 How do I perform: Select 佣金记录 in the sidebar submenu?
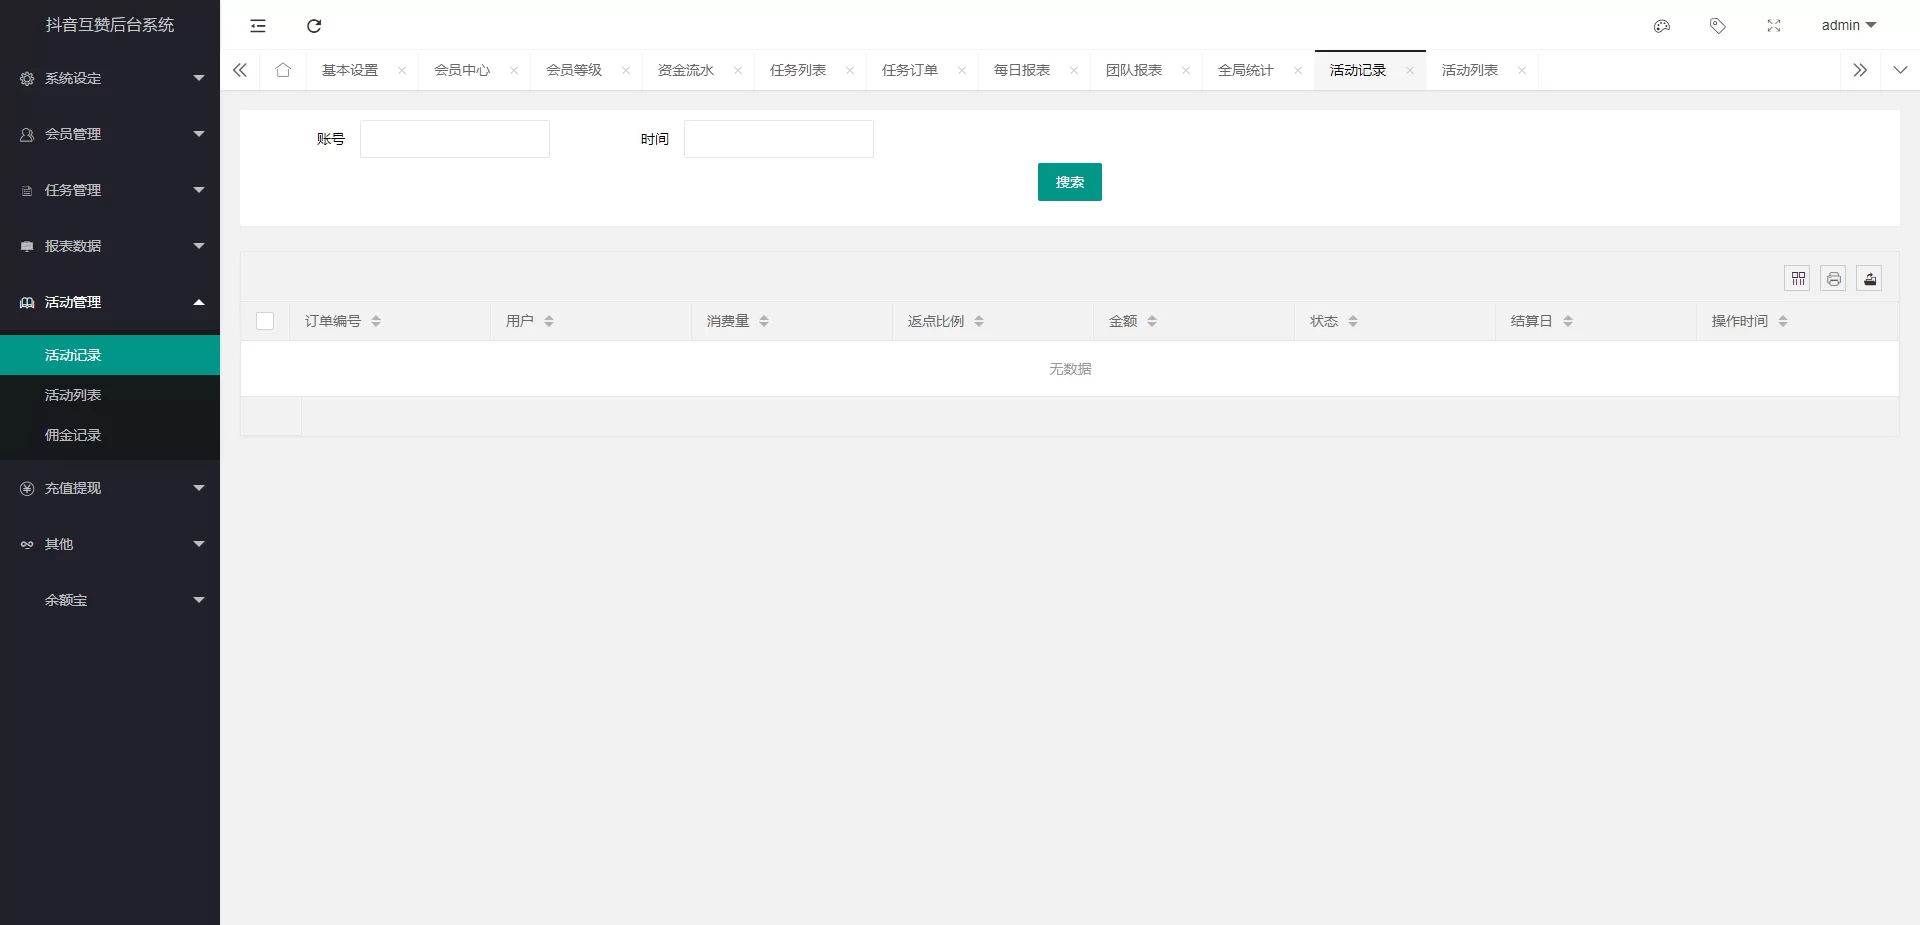click(x=73, y=435)
